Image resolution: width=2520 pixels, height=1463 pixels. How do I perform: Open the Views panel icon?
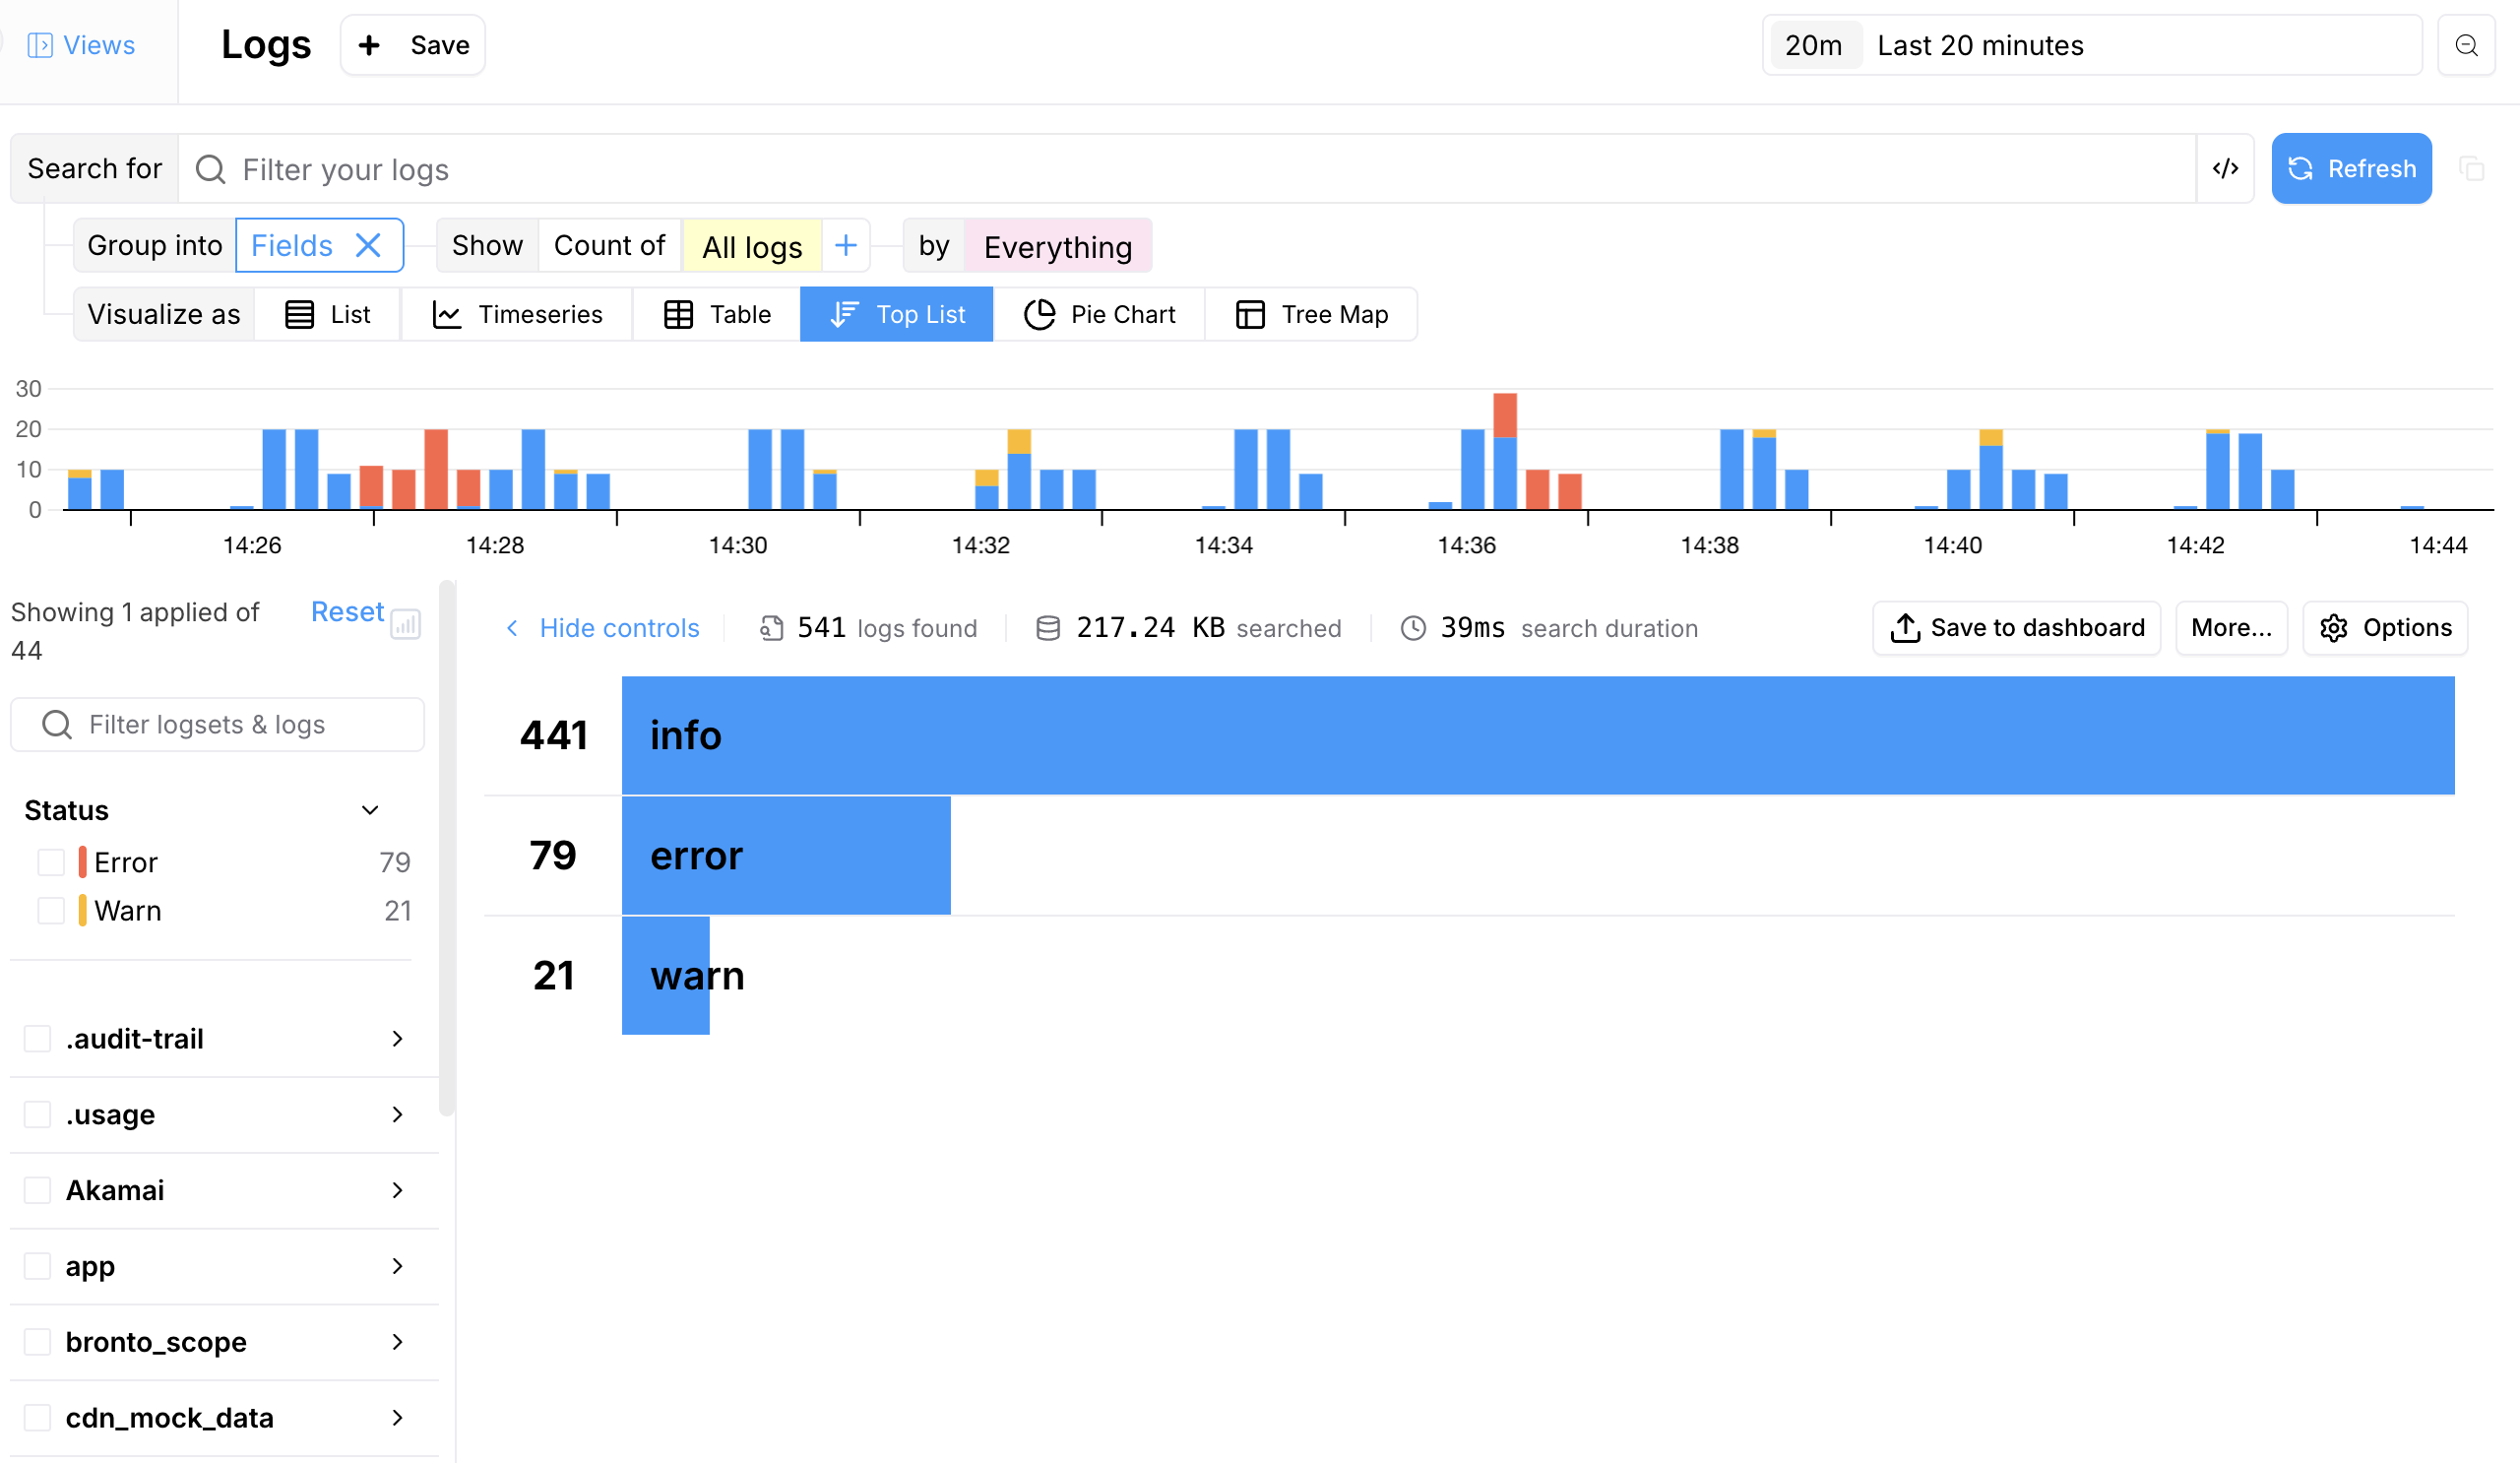click(x=40, y=46)
